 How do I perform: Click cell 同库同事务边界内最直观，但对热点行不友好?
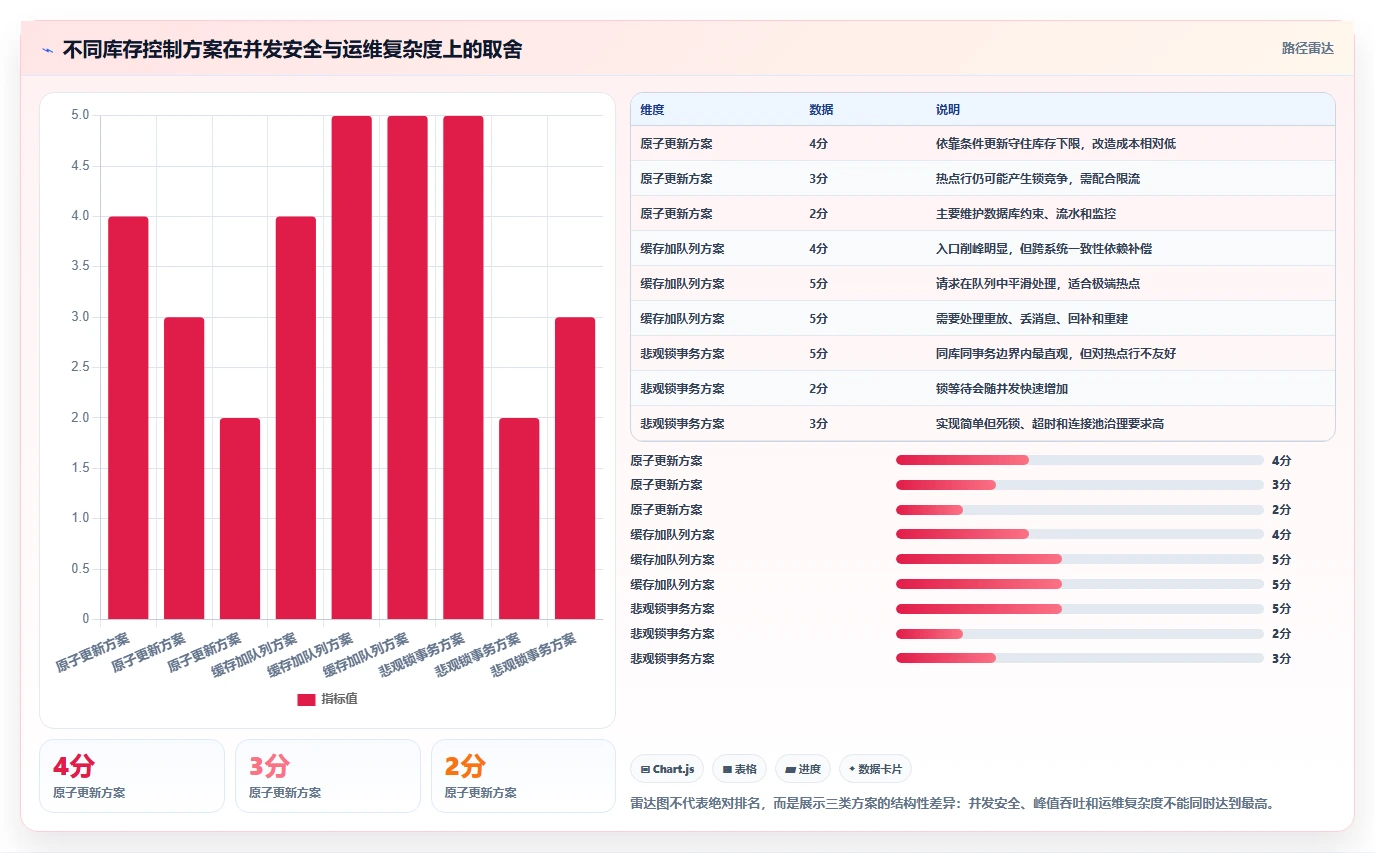pos(1056,354)
